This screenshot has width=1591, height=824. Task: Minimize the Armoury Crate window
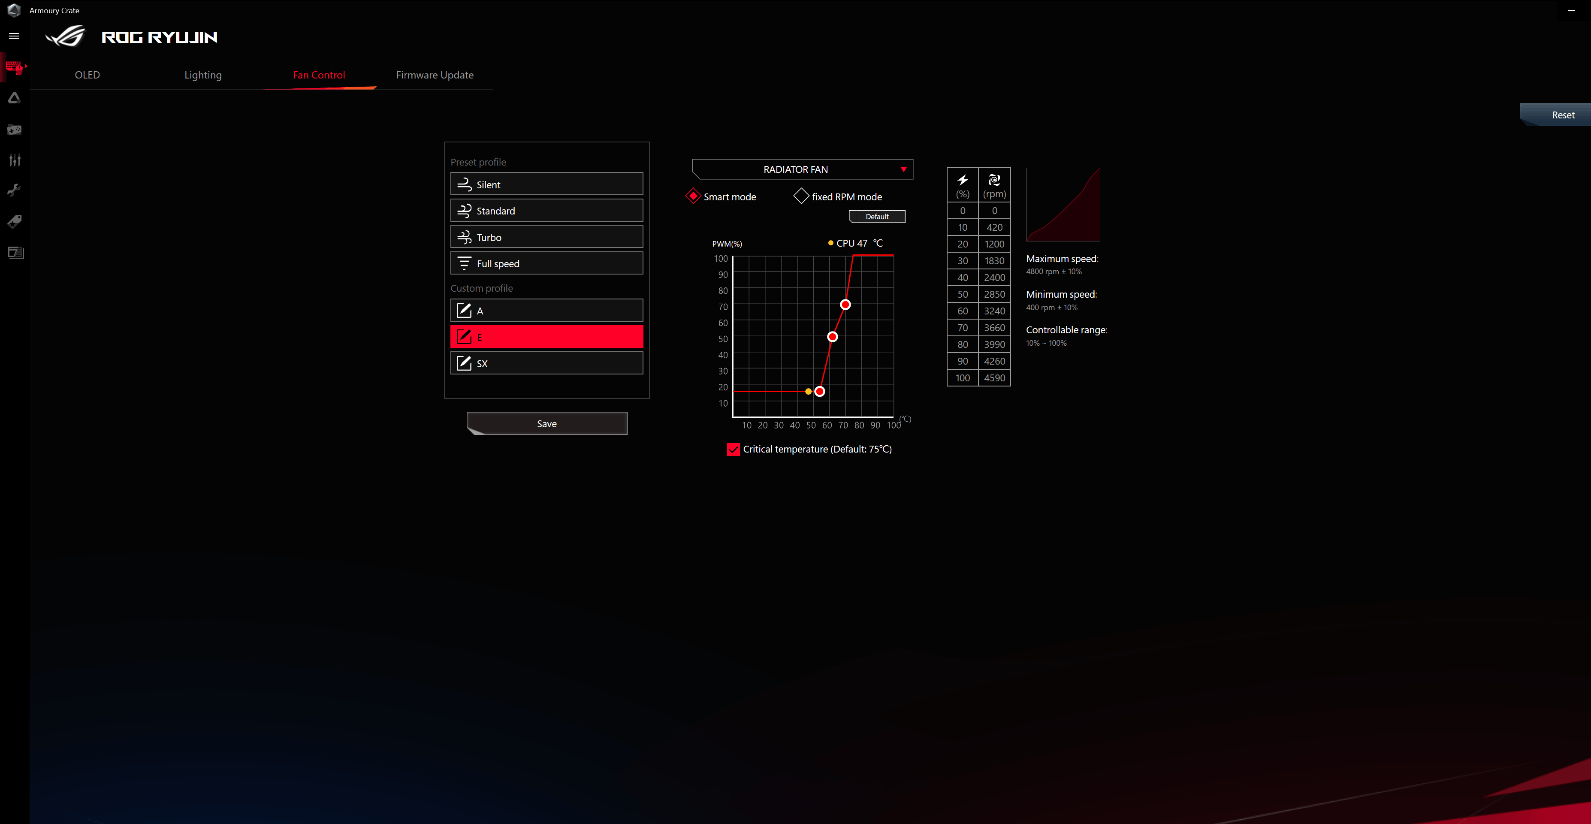(x=1572, y=10)
